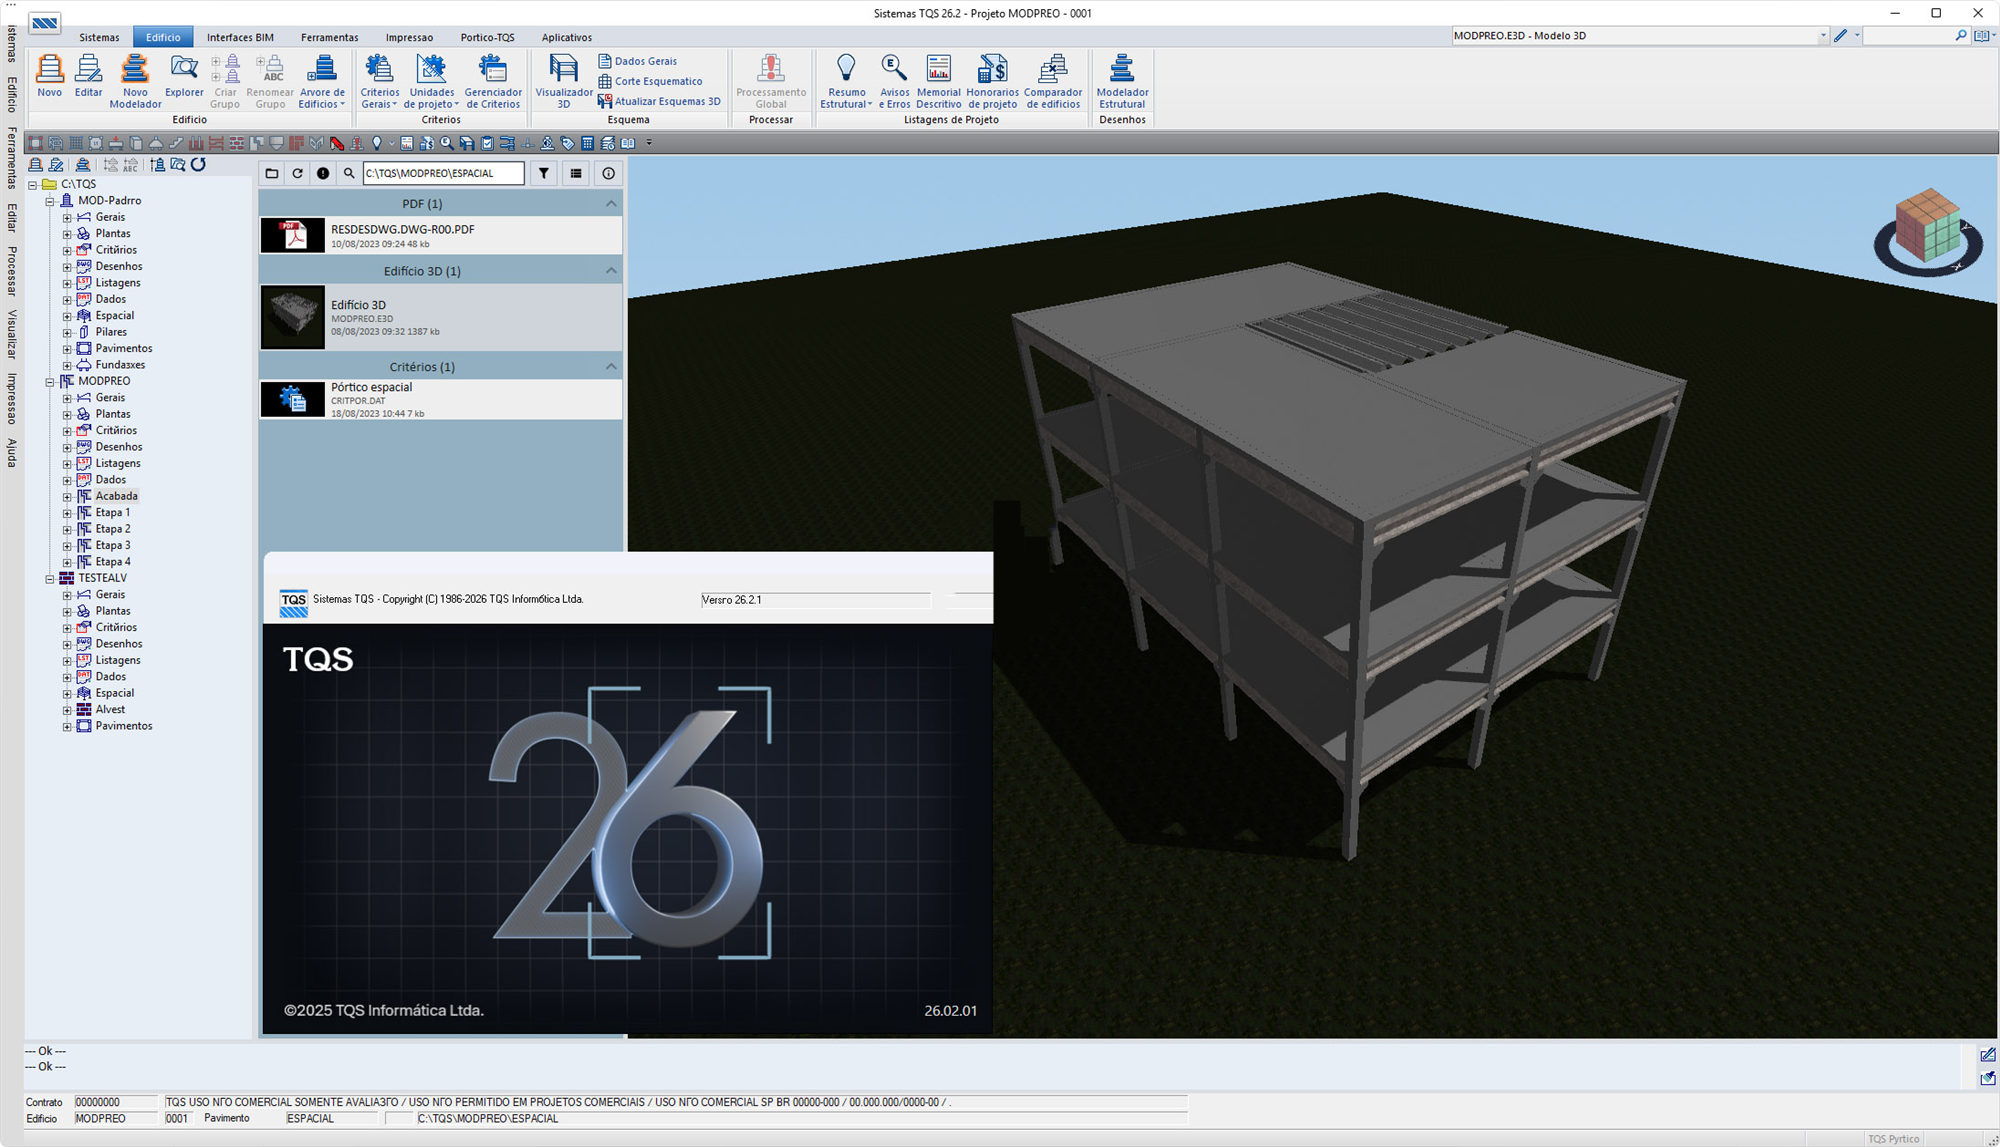
Task: Click the magnifier search icon in file panel
Action: pos(349,173)
